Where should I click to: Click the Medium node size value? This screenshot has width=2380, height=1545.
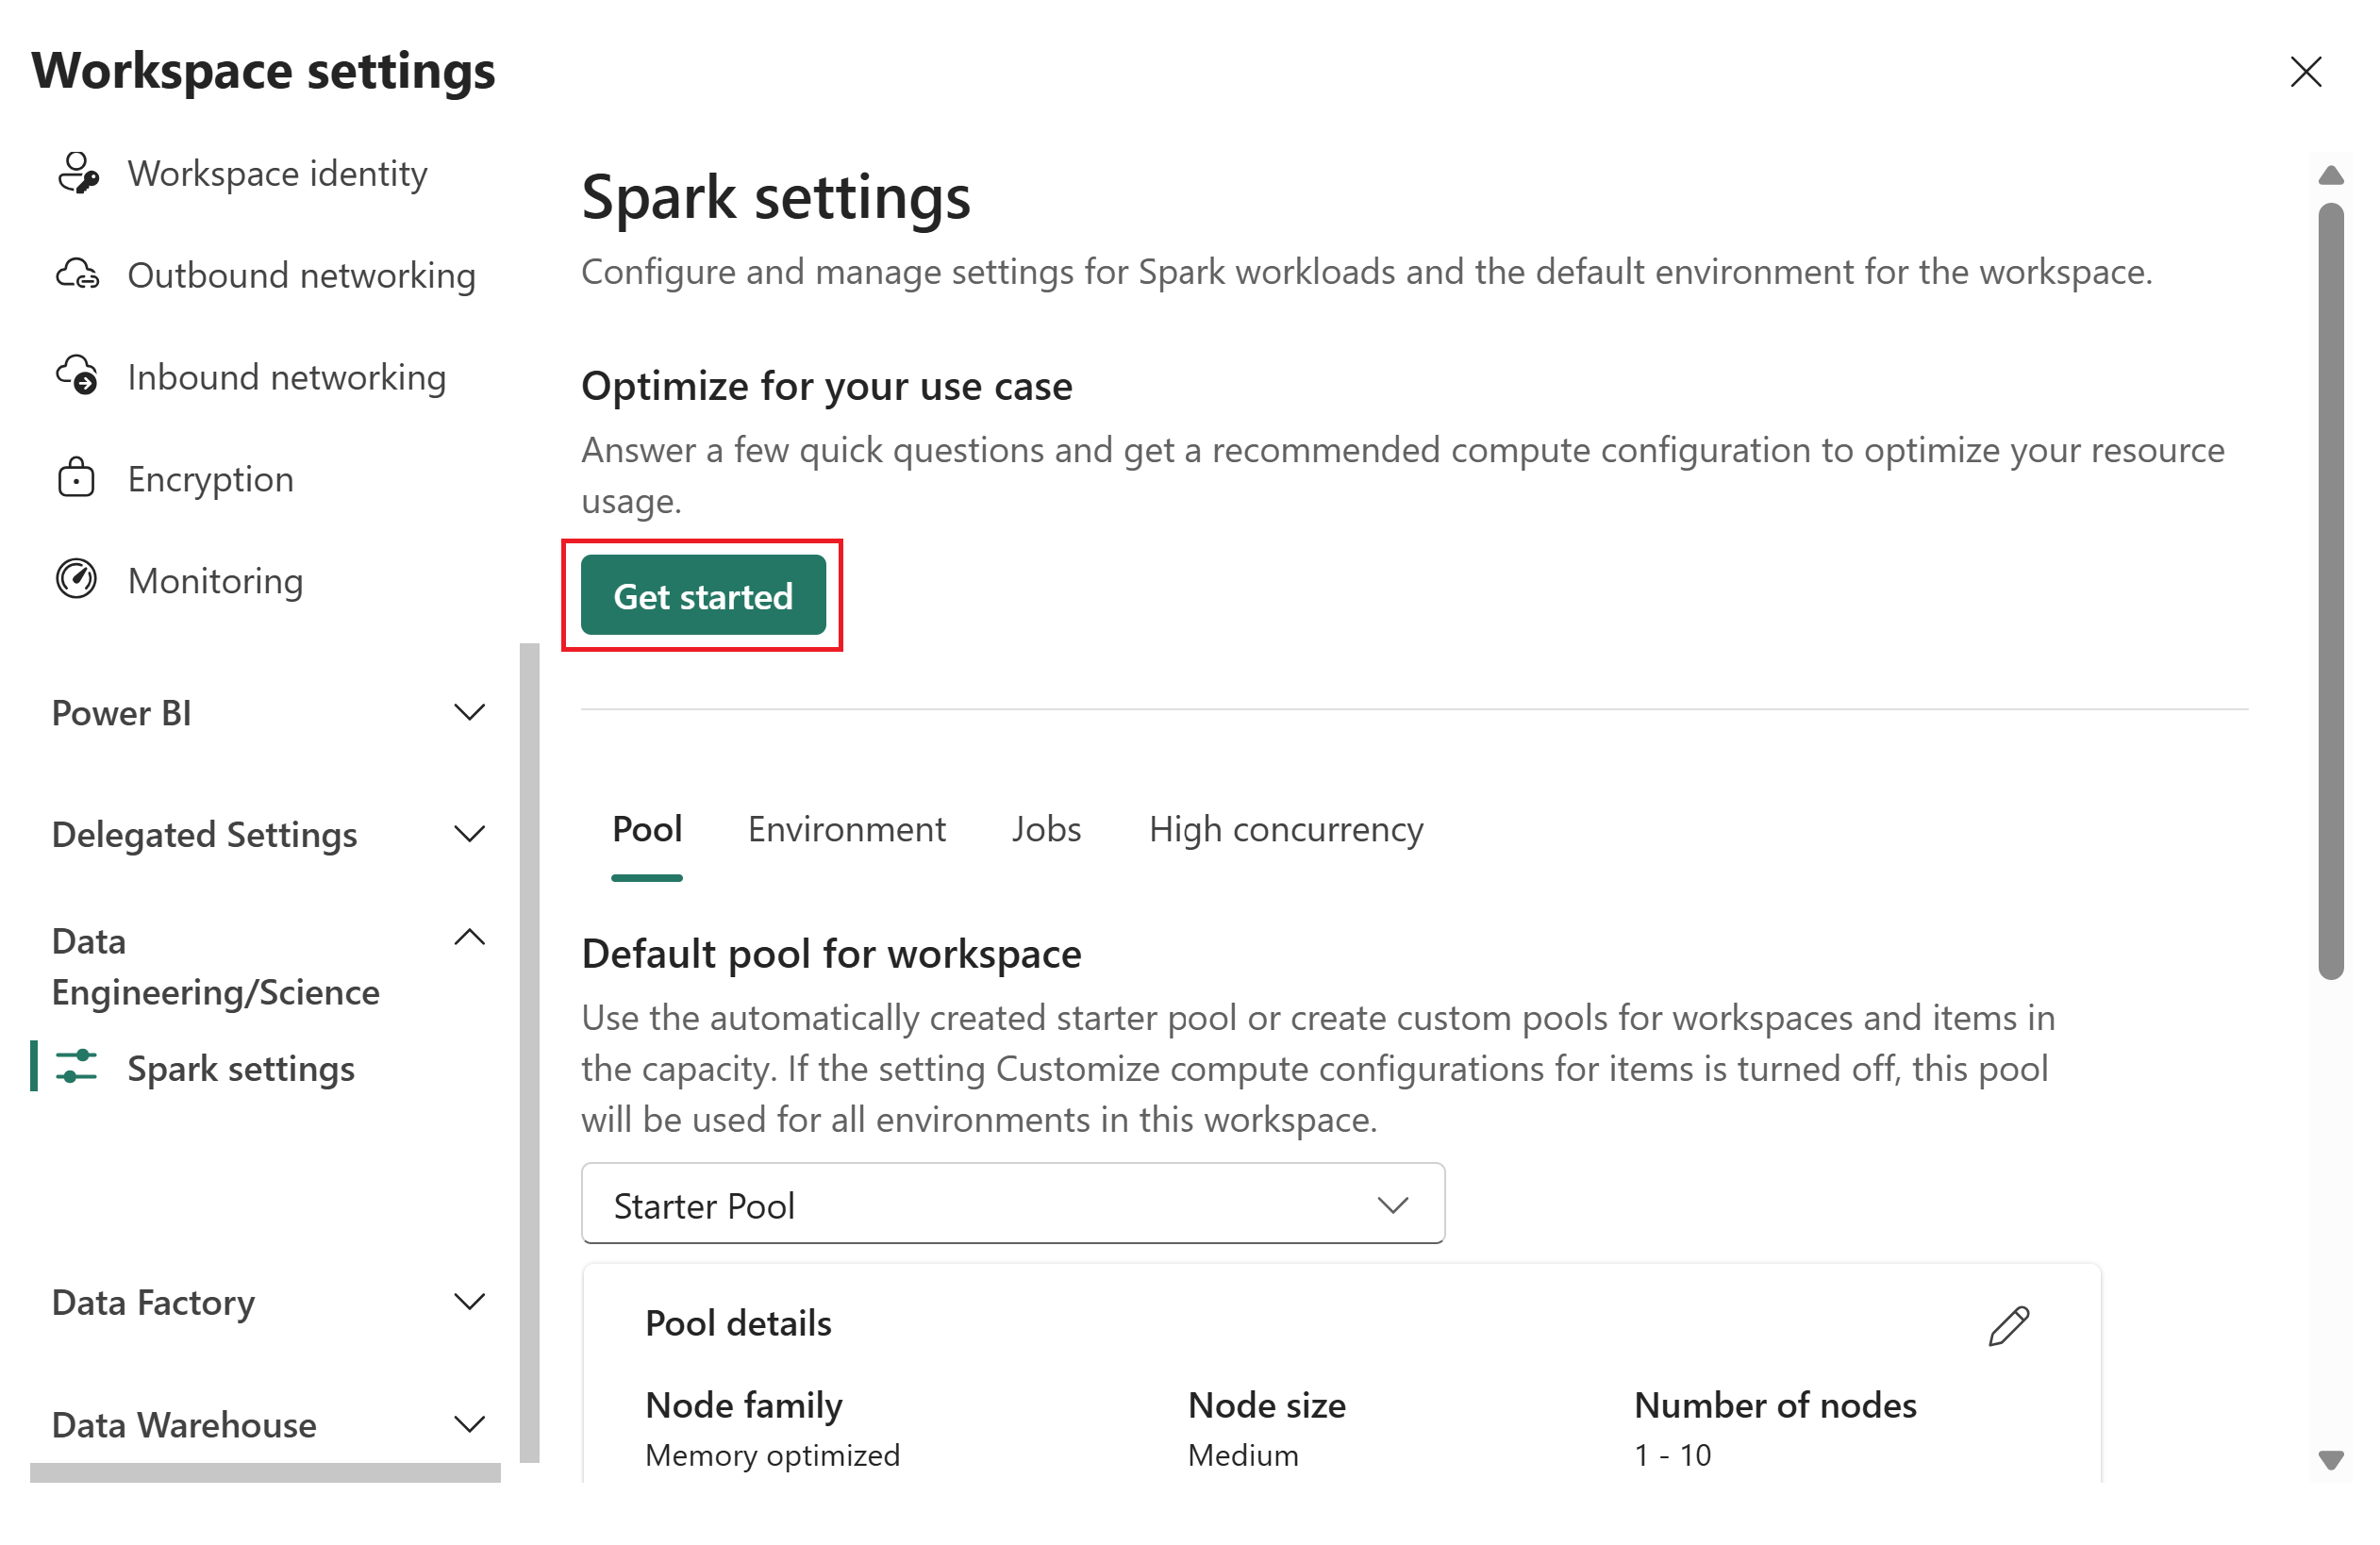1243,1455
